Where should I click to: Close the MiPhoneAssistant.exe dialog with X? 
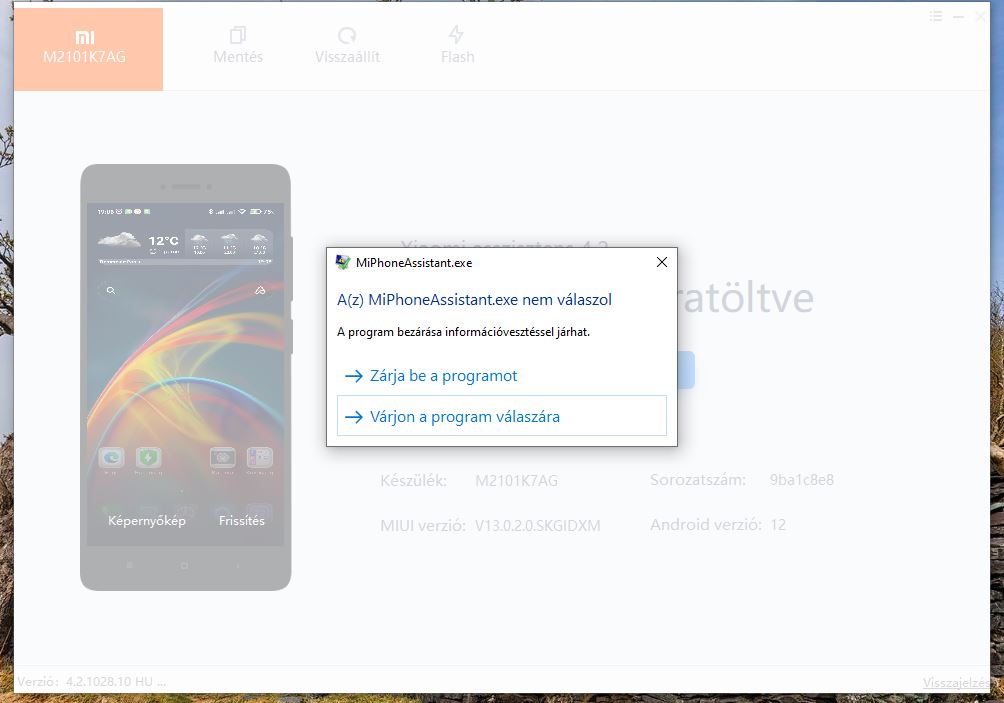661,262
